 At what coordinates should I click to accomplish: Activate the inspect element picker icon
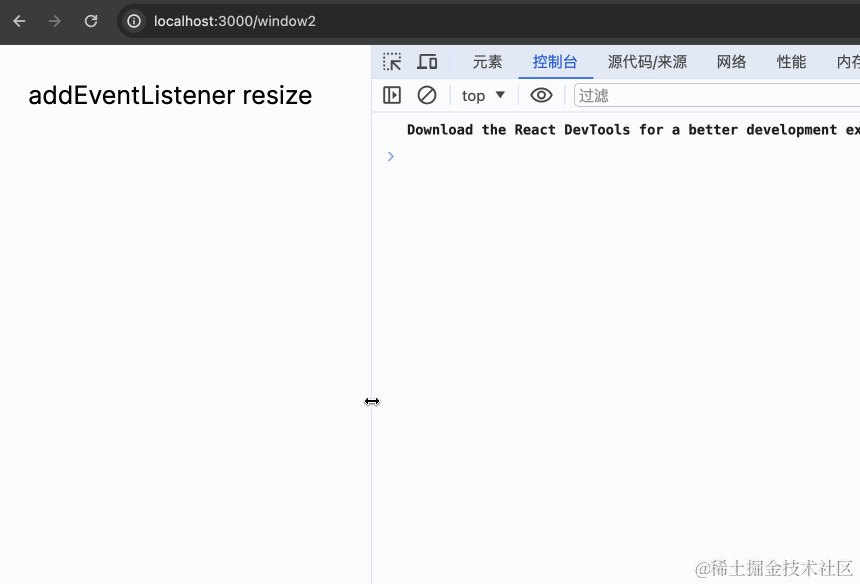coord(392,61)
